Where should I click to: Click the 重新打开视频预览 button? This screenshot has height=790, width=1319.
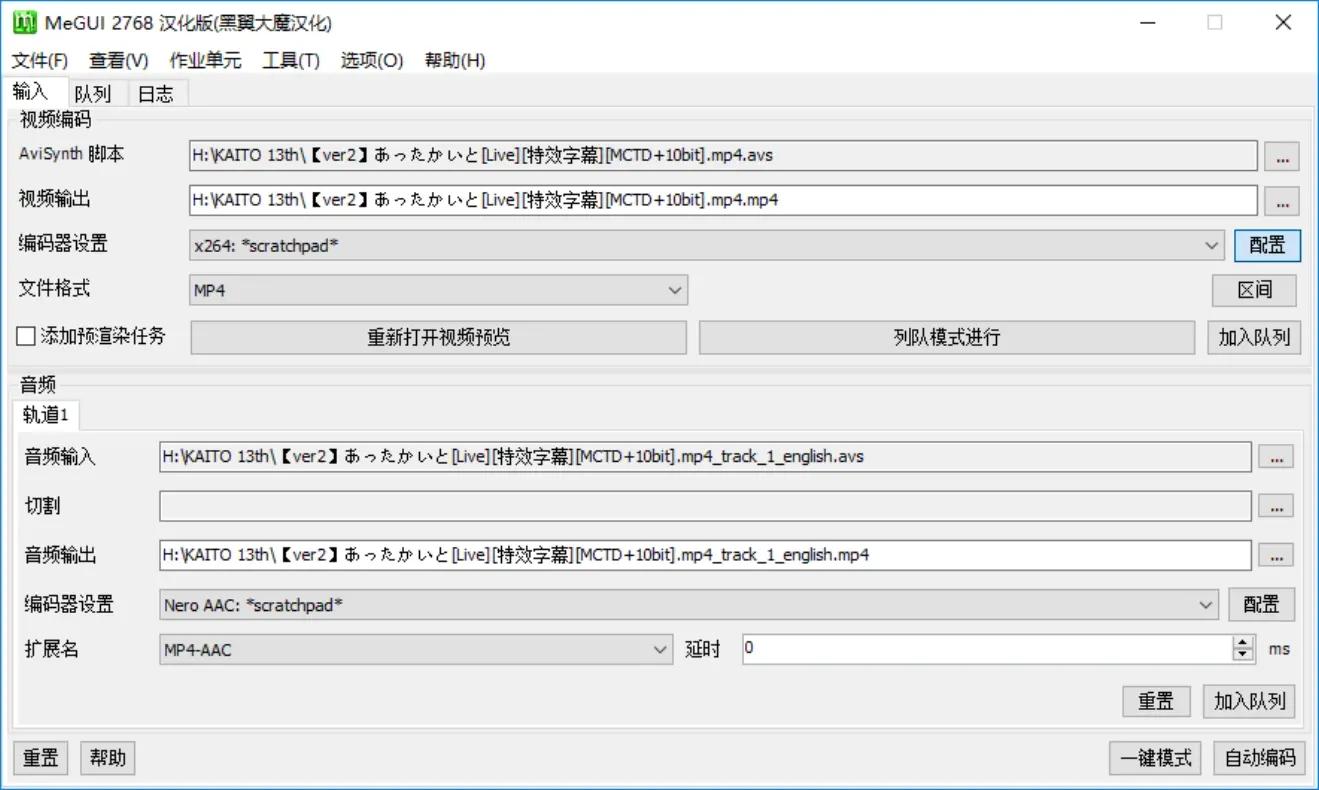[437, 337]
